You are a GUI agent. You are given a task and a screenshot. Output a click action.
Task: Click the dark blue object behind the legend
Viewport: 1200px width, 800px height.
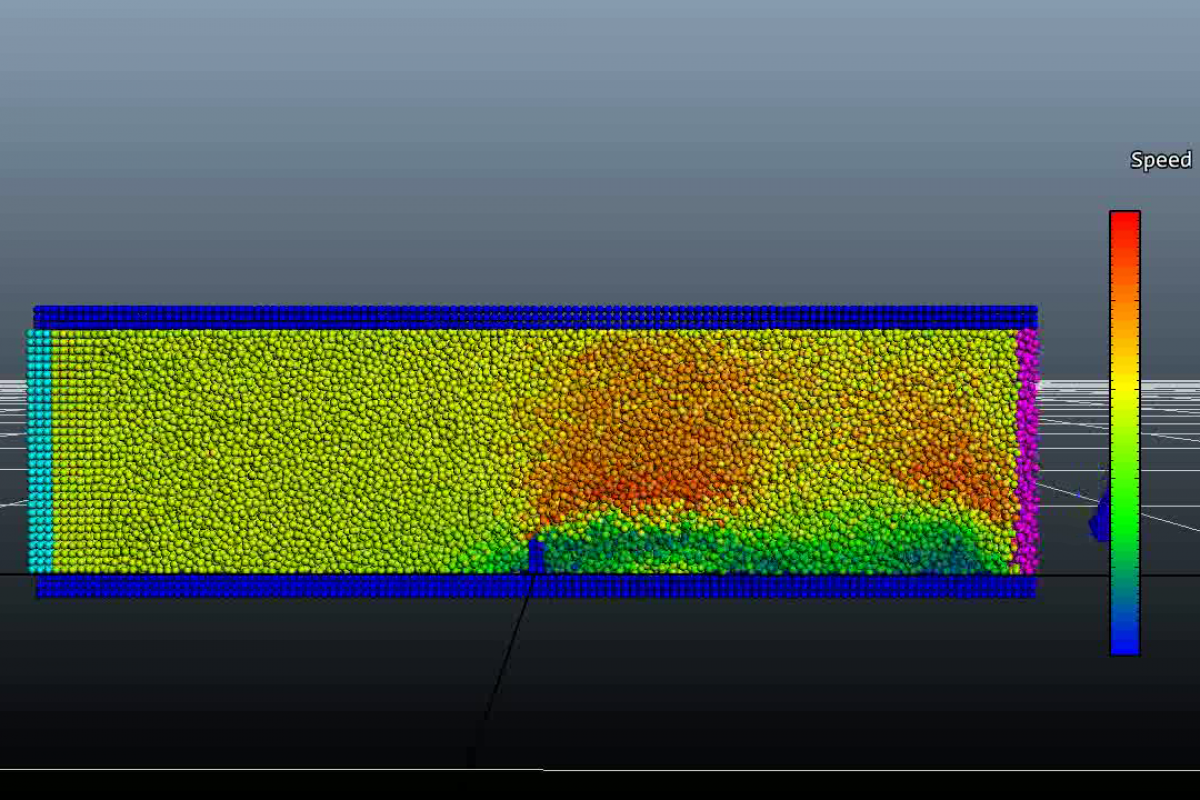coord(1101,517)
